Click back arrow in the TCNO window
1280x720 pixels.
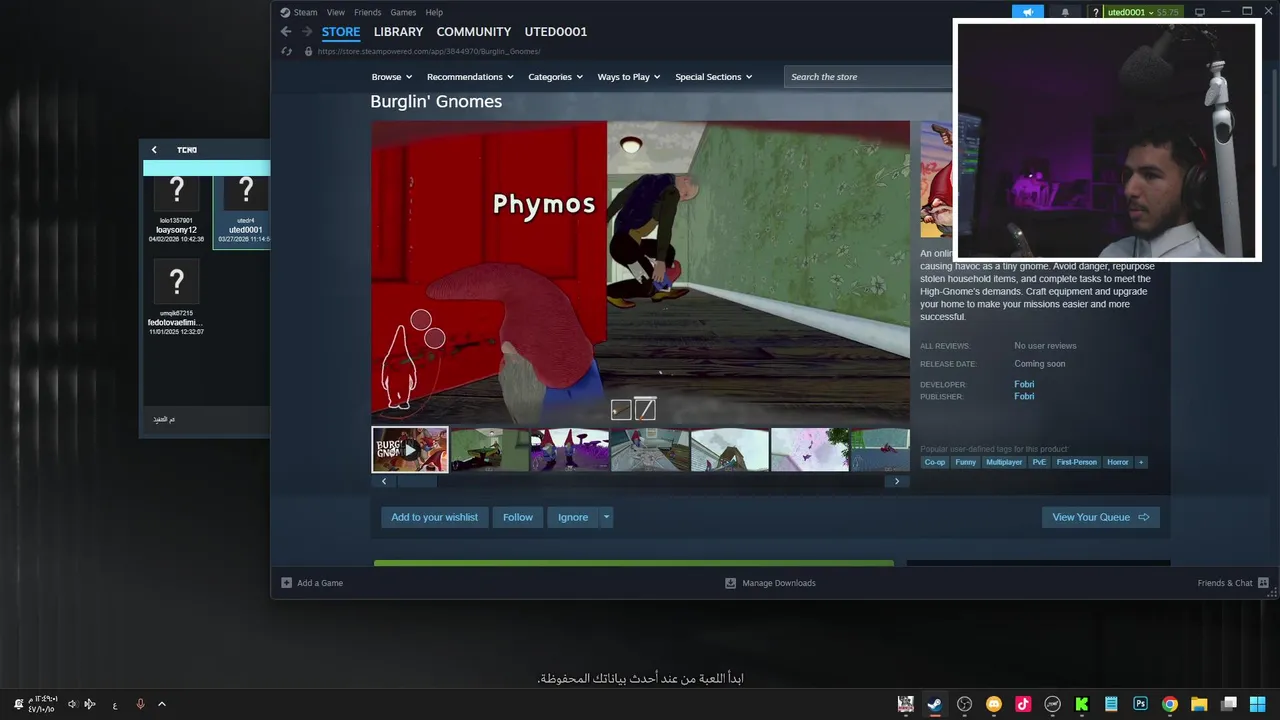[154, 150]
